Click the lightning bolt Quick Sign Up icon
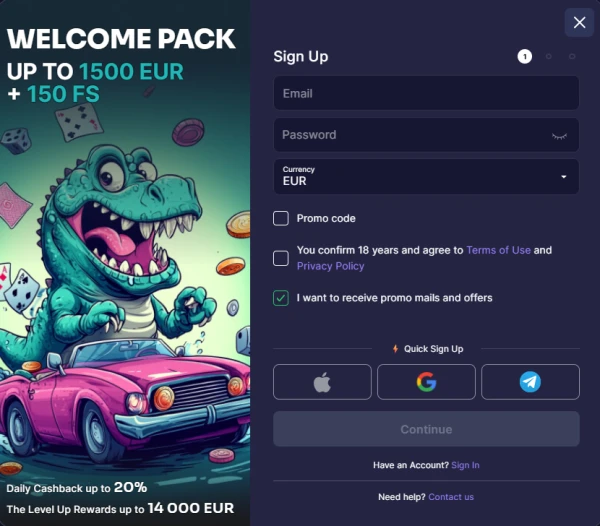The width and height of the screenshot is (600, 526). pyautogui.click(x=395, y=348)
